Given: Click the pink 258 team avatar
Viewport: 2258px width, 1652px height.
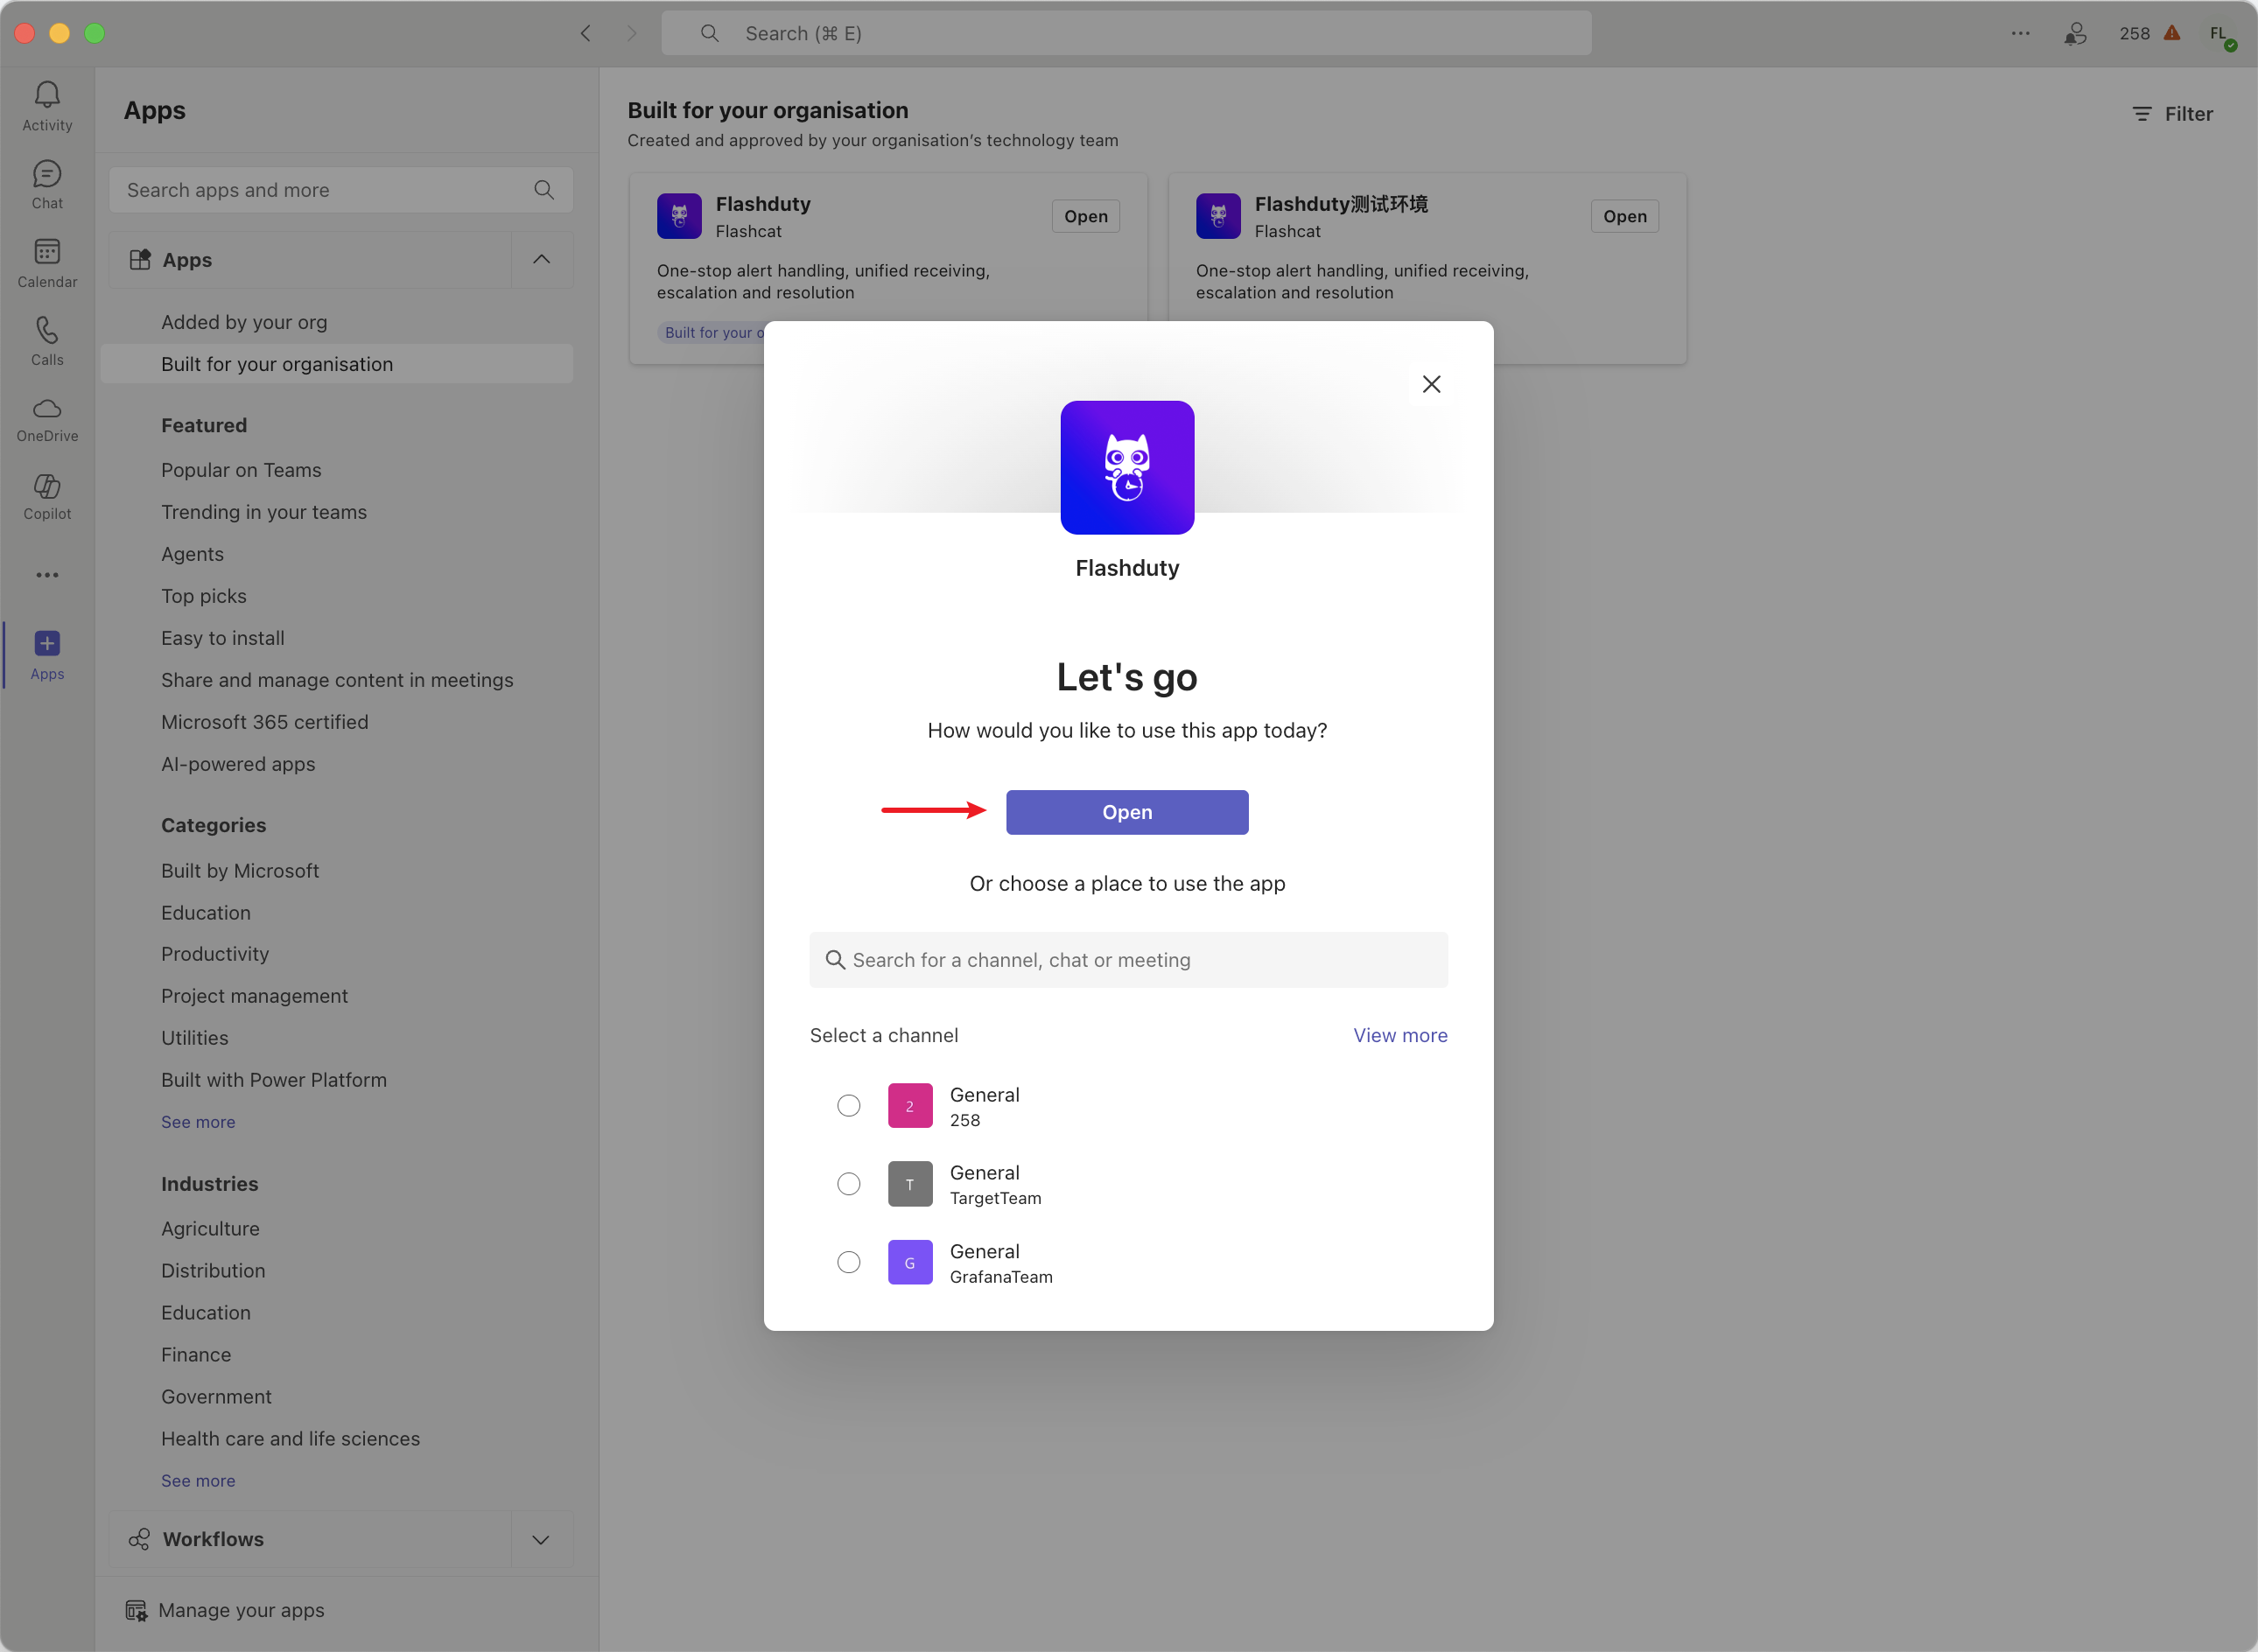Looking at the screenshot, I should (910, 1106).
